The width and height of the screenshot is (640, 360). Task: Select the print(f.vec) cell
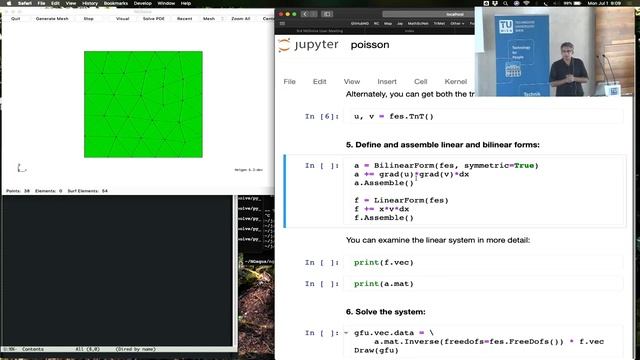[484, 262]
